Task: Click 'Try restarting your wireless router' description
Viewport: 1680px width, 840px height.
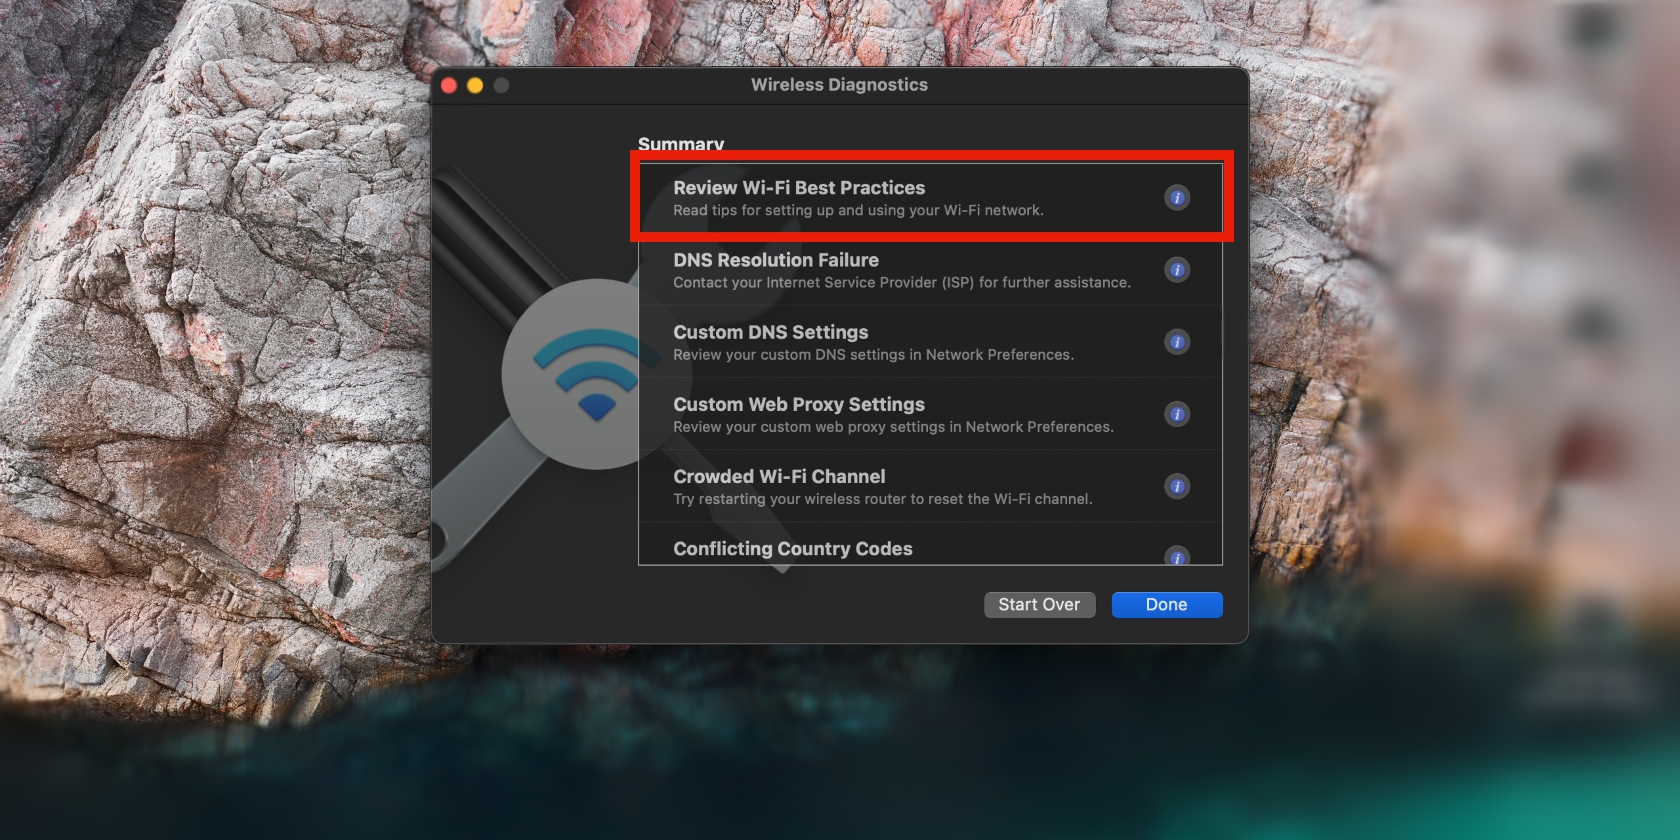Action: pos(883,499)
